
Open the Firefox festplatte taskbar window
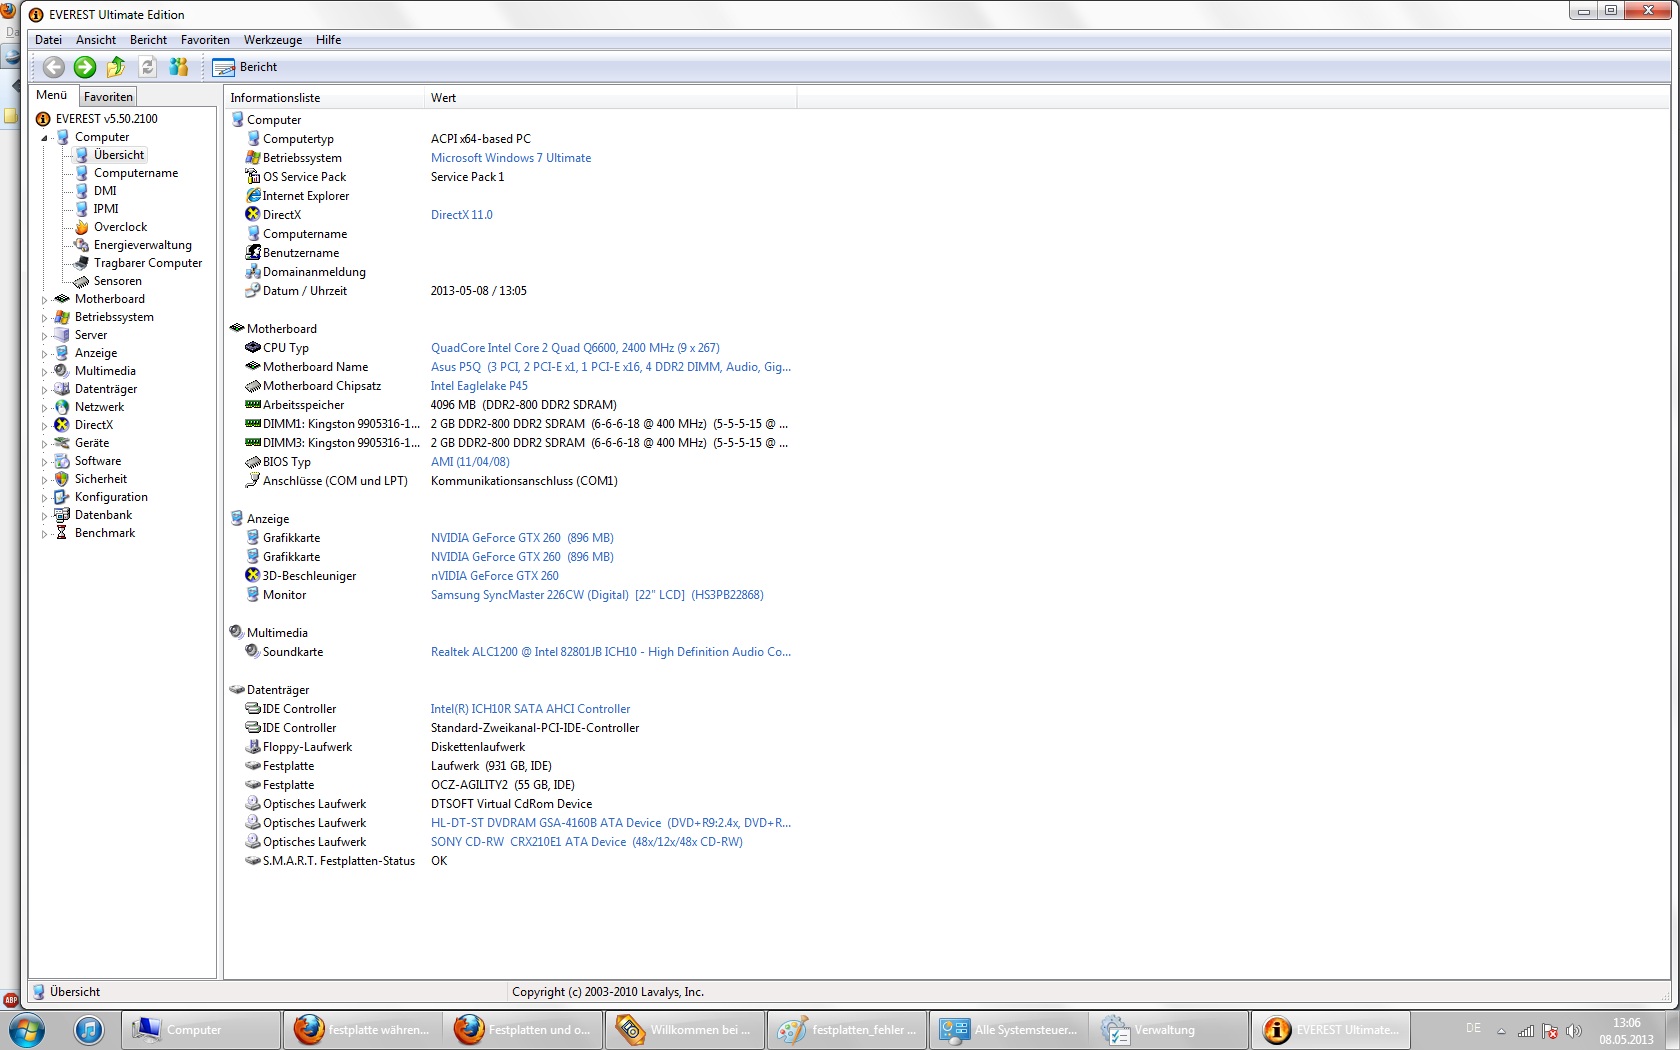(363, 1029)
